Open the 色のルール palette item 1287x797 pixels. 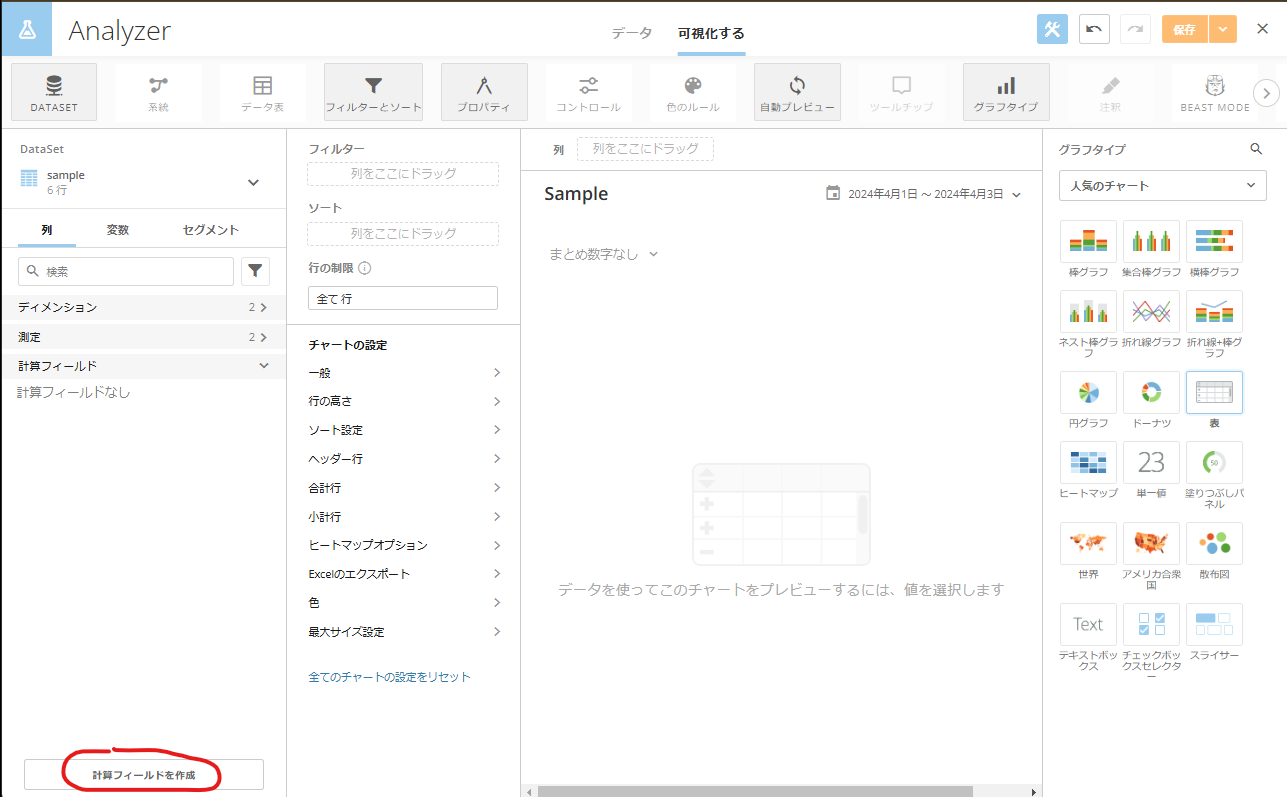(x=693, y=92)
